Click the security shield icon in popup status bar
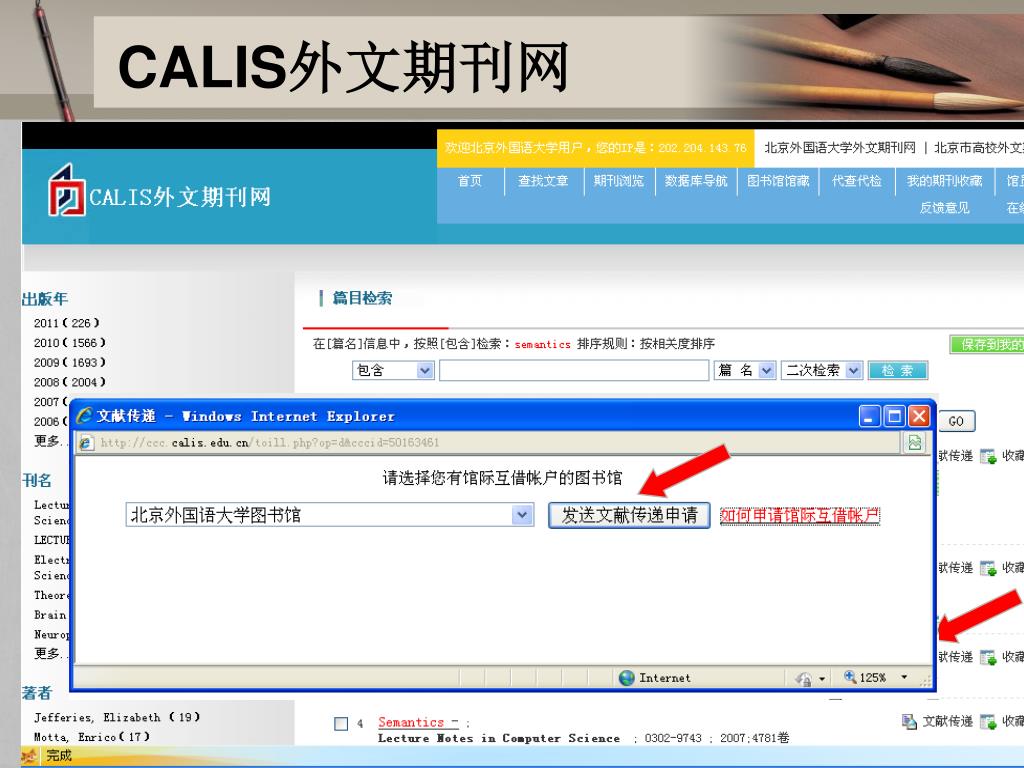The width and height of the screenshot is (1024, 768). (x=803, y=679)
